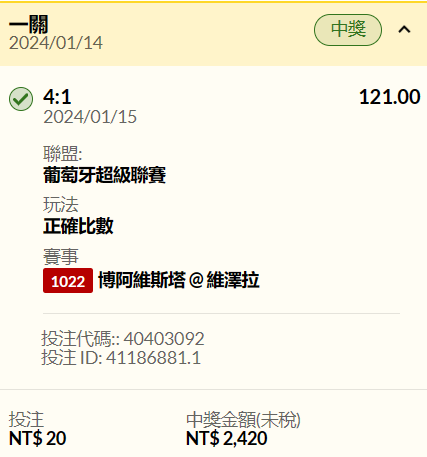Click the 中獎金額(未稅) label

pos(243,420)
